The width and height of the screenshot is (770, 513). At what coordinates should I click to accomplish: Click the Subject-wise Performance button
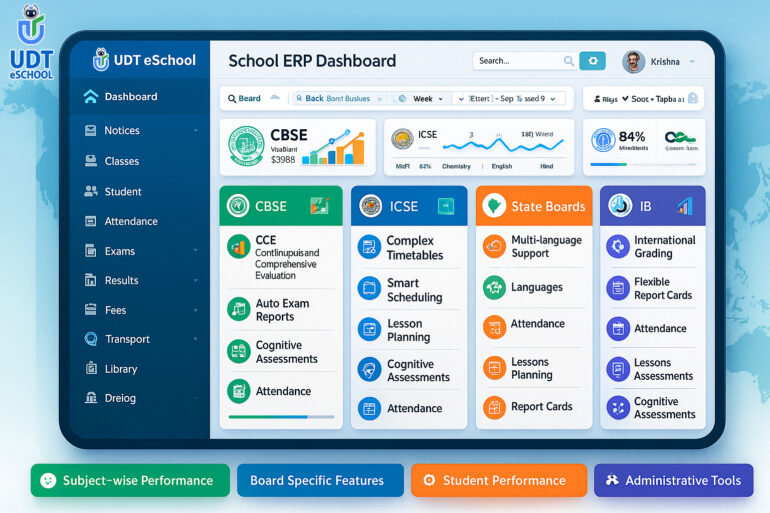pyautogui.click(x=130, y=480)
